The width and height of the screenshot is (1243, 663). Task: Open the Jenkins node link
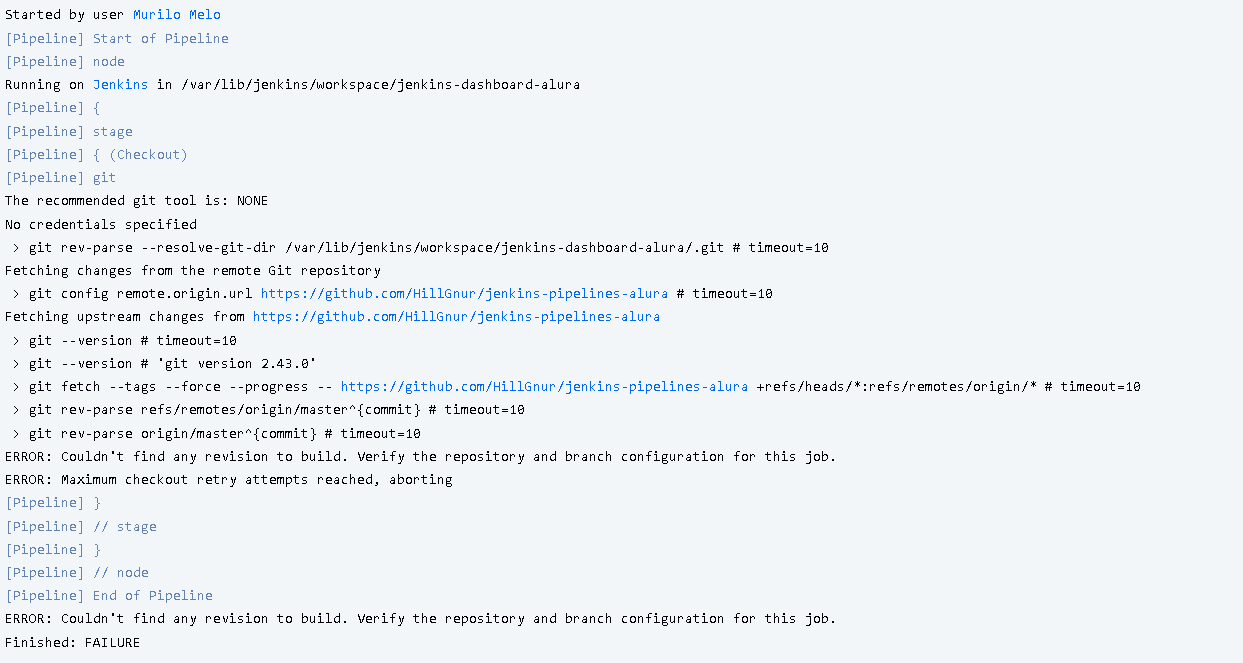tap(121, 85)
